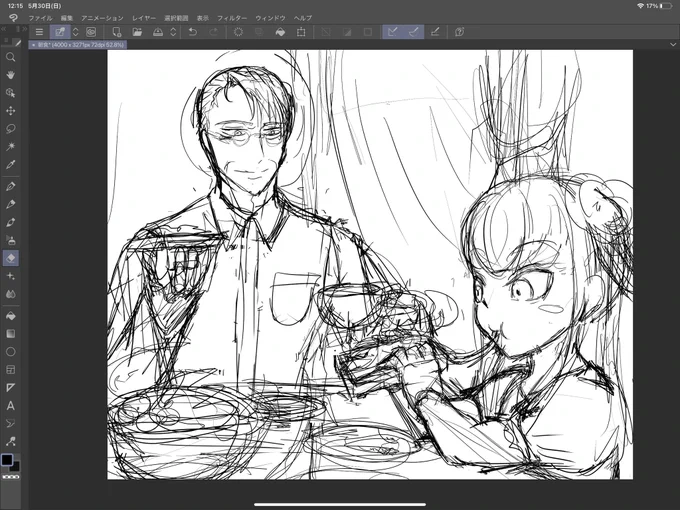
Task: Click the invert selection icon
Action: pyautogui.click(x=347, y=32)
